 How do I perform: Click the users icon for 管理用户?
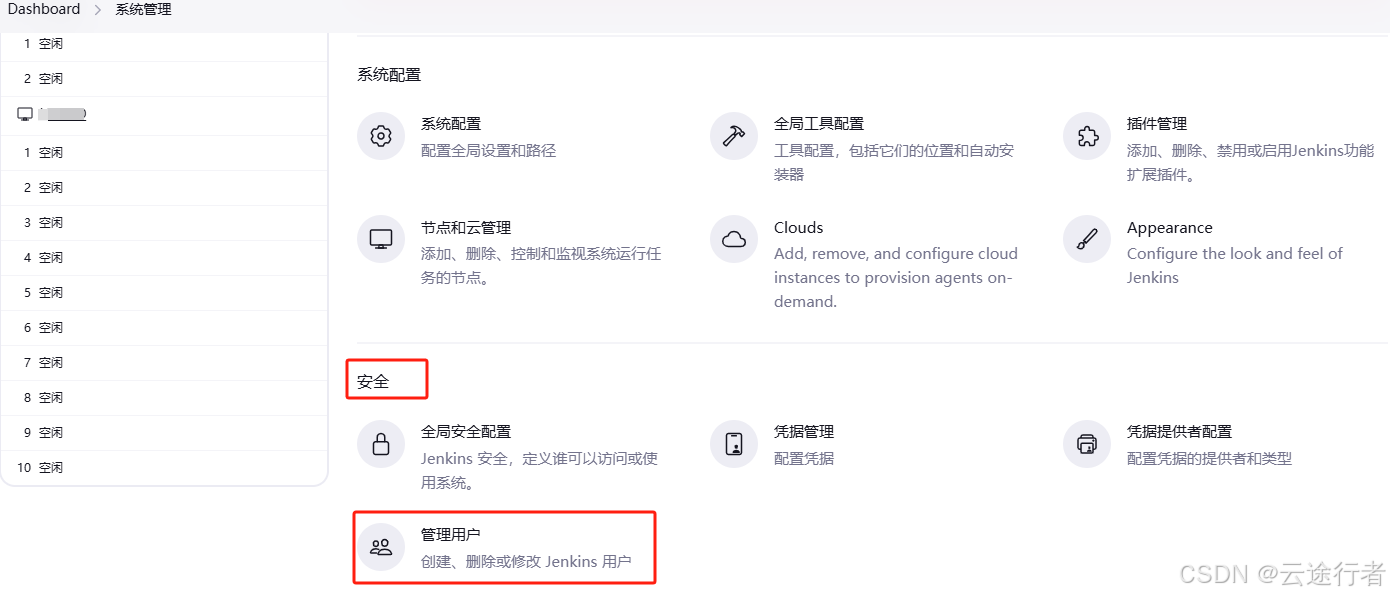381,547
